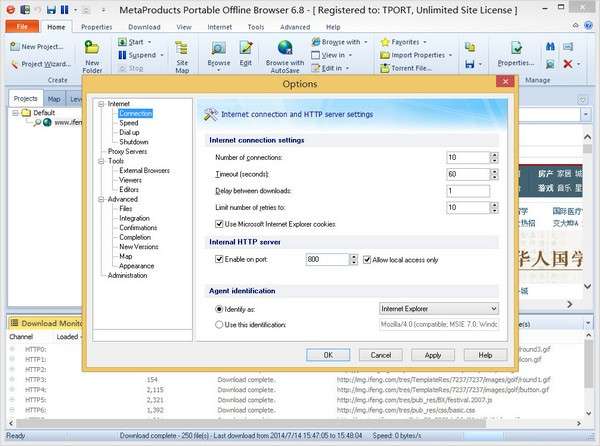Open Torrent File option
The height and width of the screenshot is (446, 600).
[x=406, y=68]
